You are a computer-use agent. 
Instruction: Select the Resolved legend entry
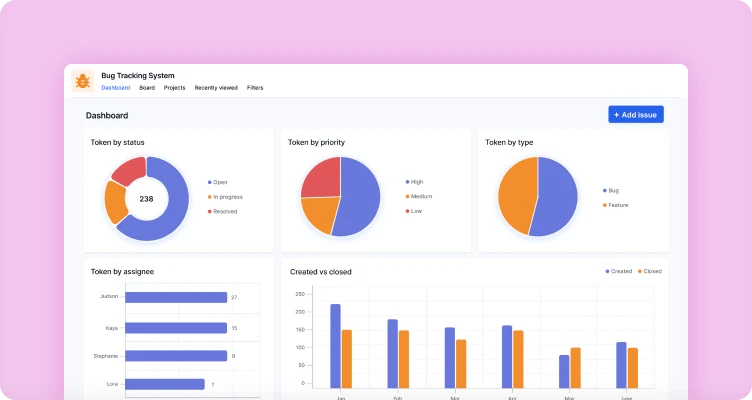click(x=222, y=211)
